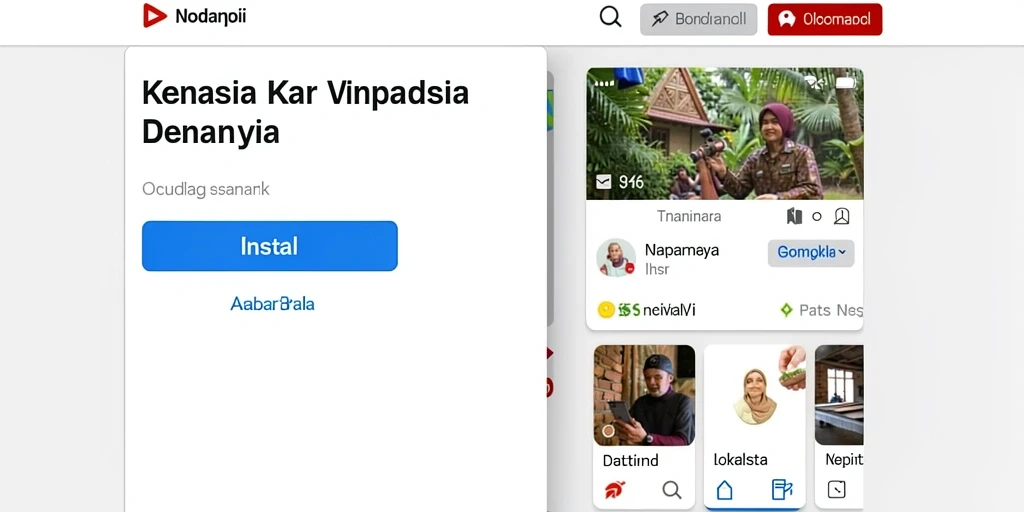The width and height of the screenshot is (1024, 512).
Task: Click the blue Instal button
Action: point(269,246)
